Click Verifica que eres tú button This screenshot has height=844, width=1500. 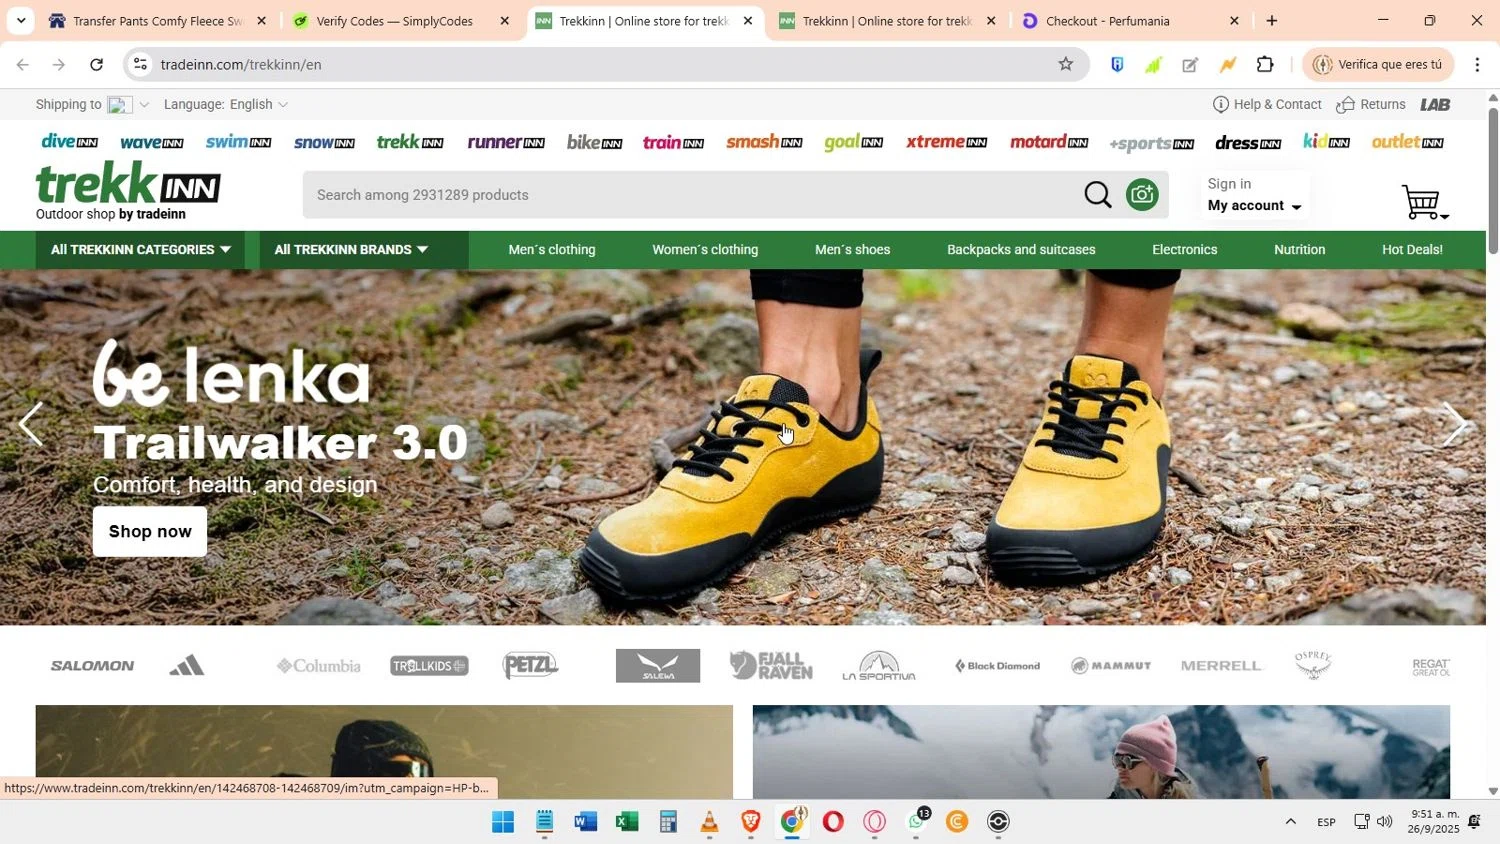1378,64
